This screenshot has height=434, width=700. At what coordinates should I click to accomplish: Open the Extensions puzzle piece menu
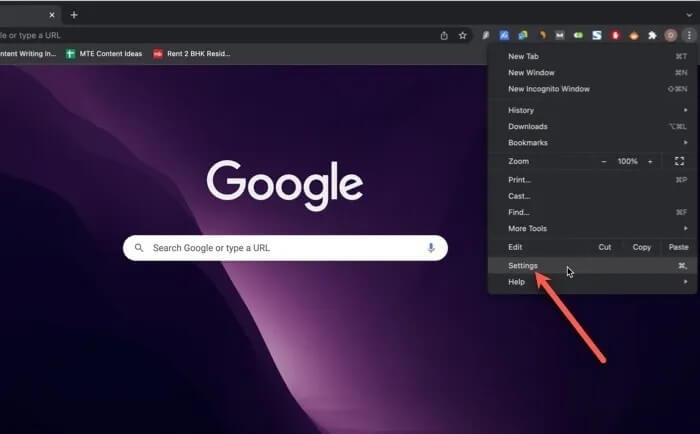pos(652,35)
